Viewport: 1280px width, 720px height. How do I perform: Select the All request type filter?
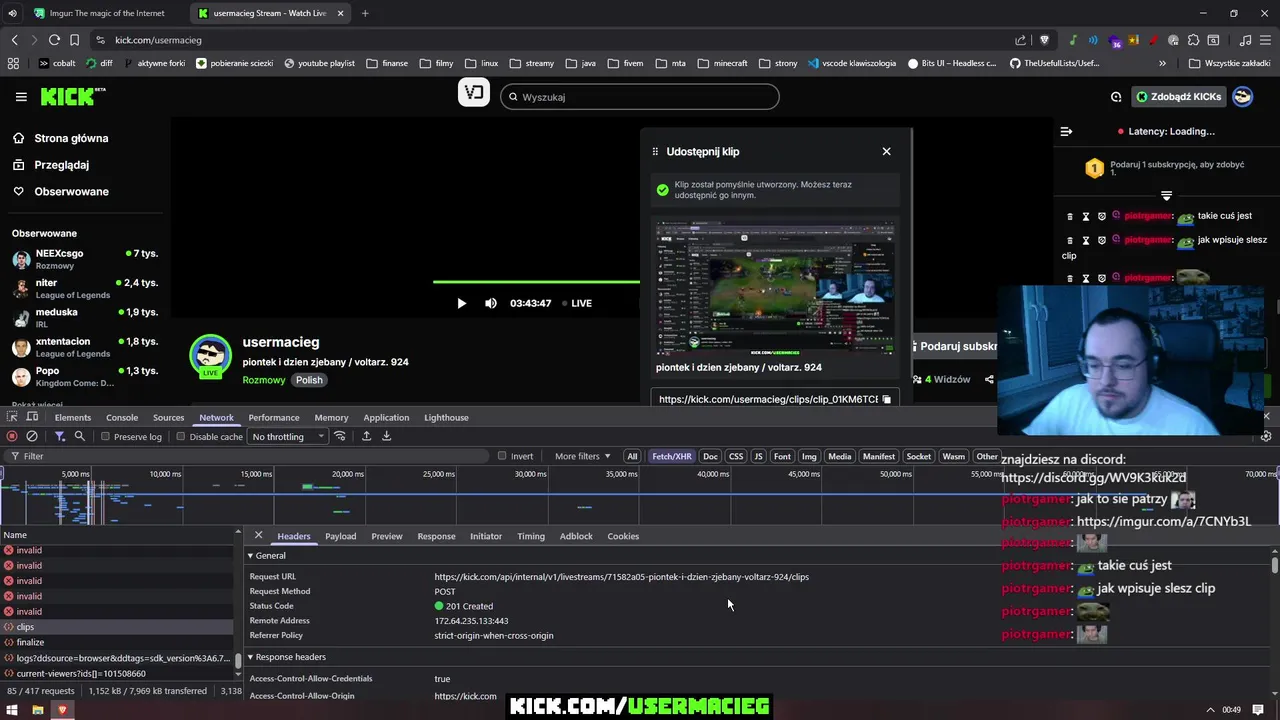click(632, 456)
